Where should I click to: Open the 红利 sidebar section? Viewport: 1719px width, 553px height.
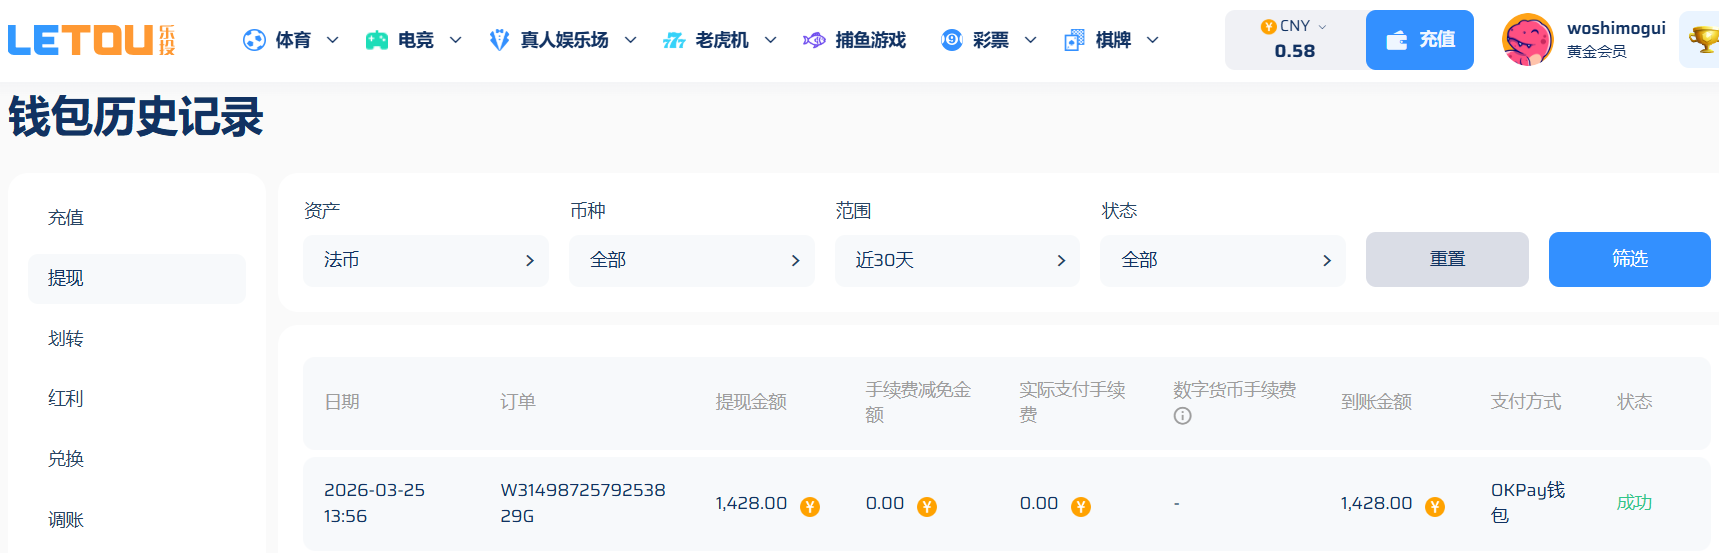[x=66, y=399]
